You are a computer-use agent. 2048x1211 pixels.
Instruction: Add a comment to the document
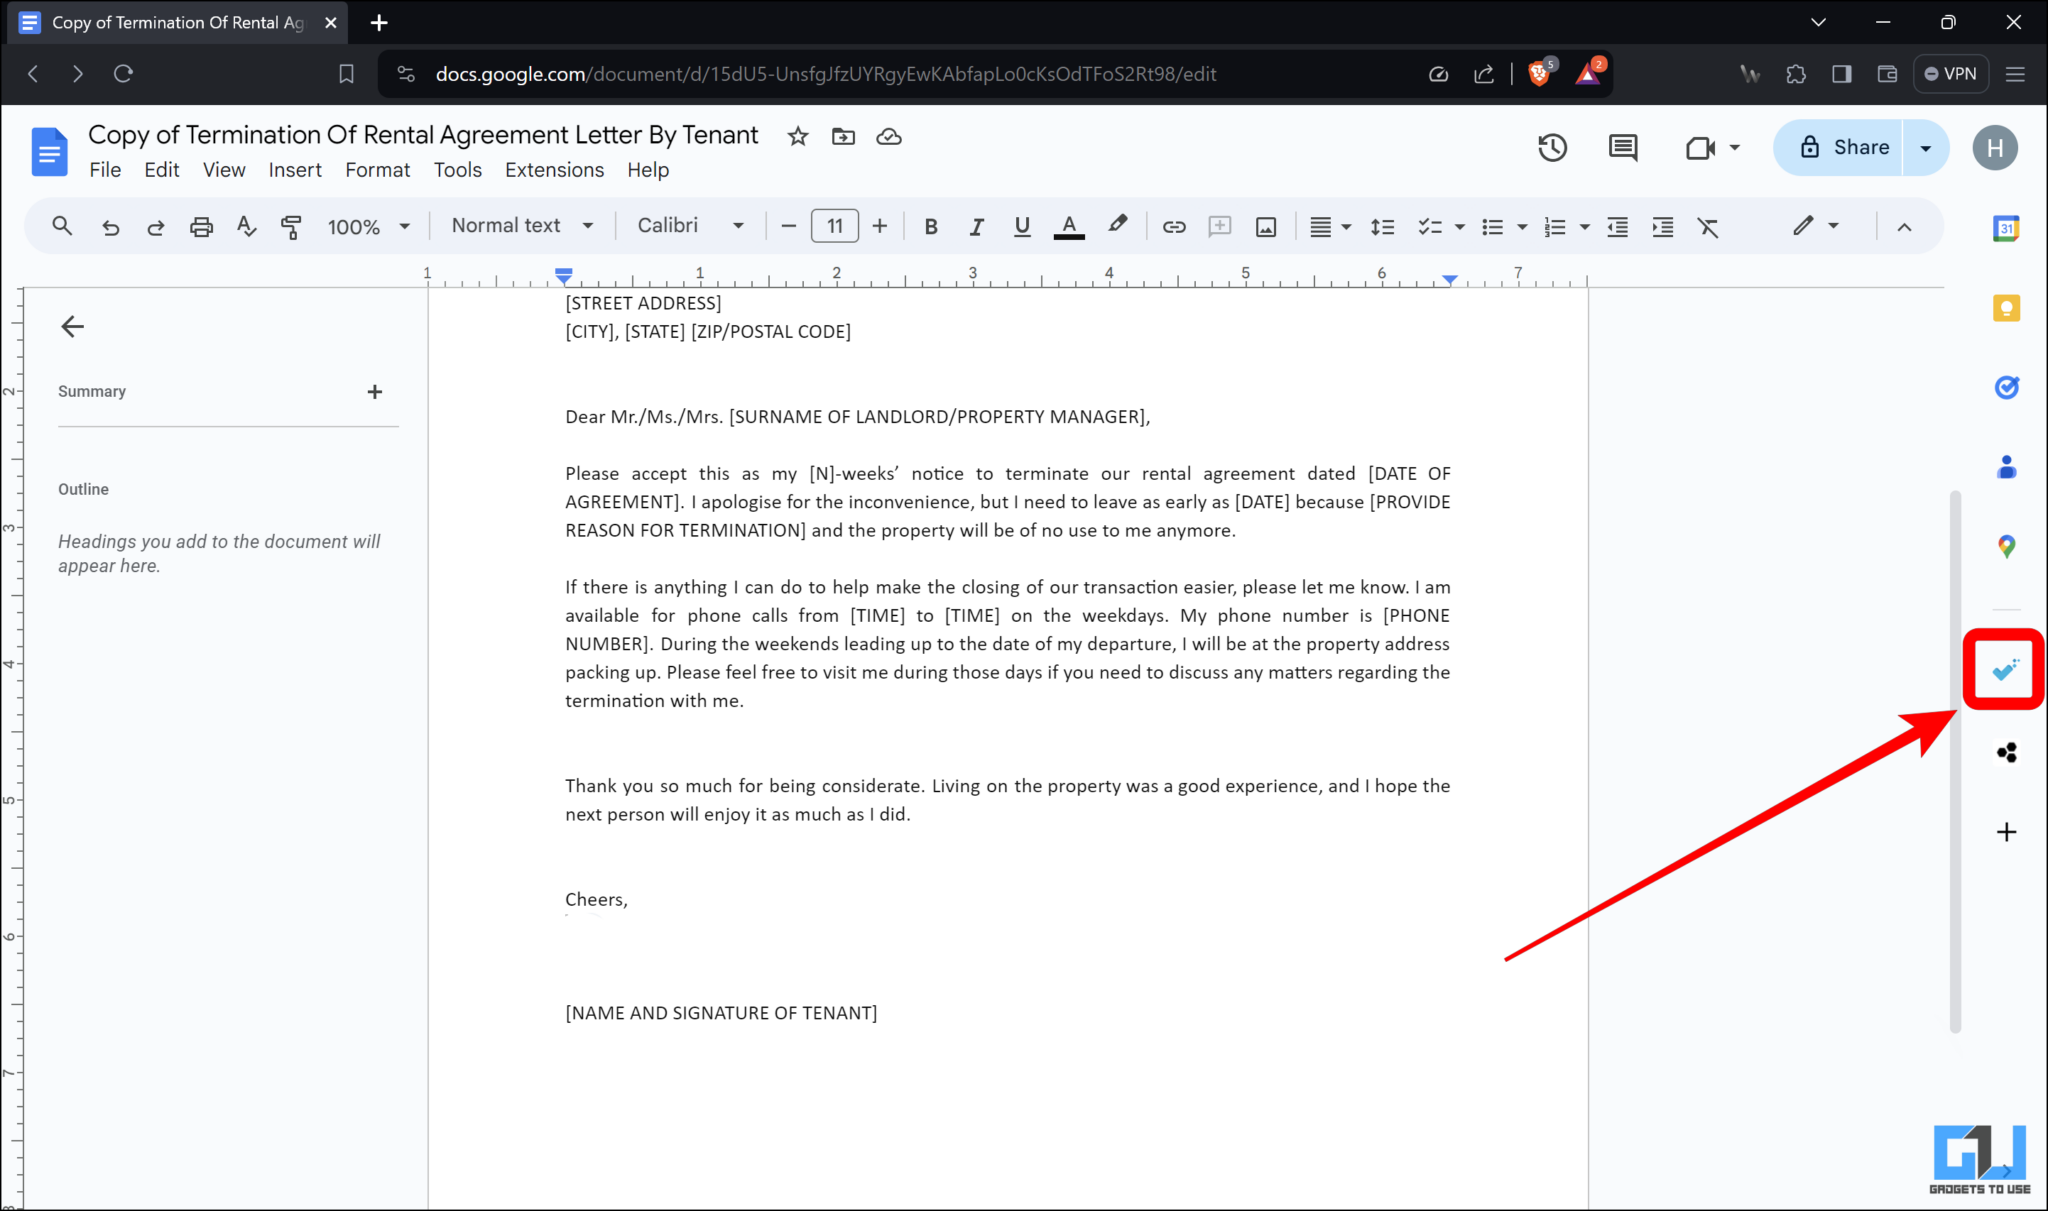click(x=1219, y=226)
